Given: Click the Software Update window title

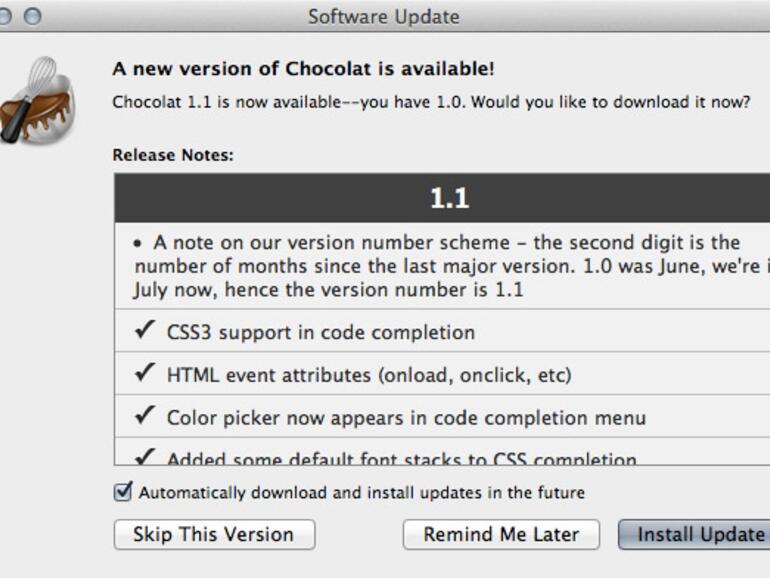Looking at the screenshot, I should (384, 16).
